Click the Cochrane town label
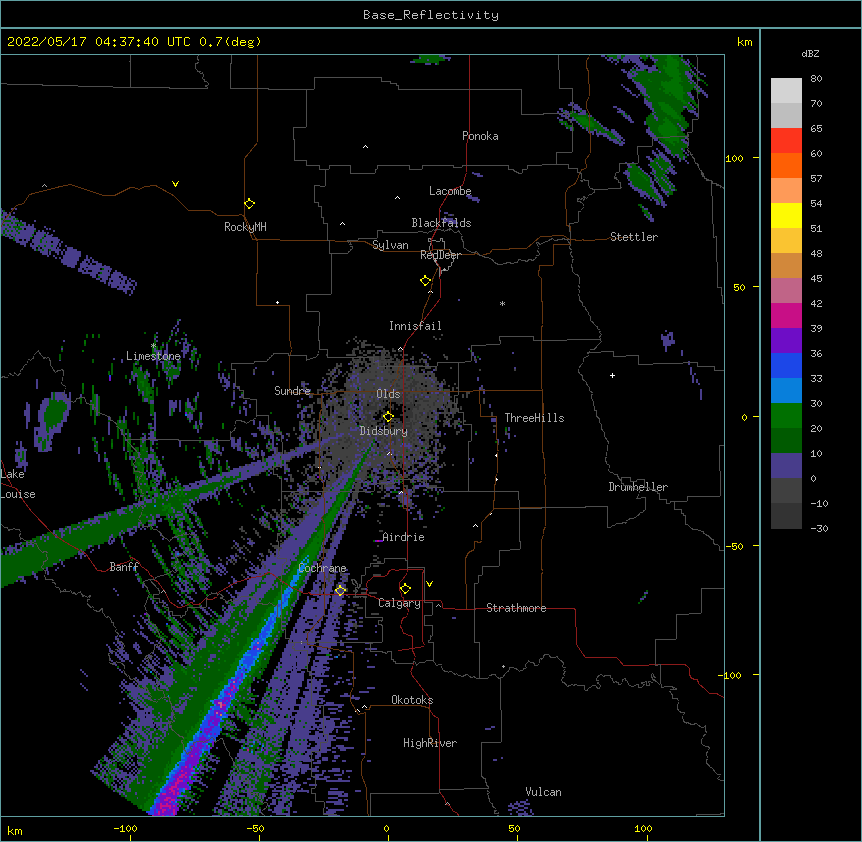 coord(322,568)
